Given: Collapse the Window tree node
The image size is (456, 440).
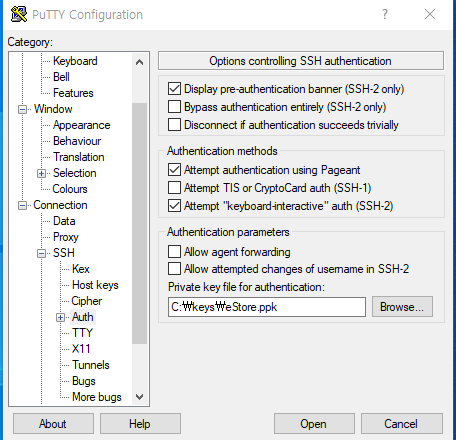Looking at the screenshot, I should click(22, 109).
